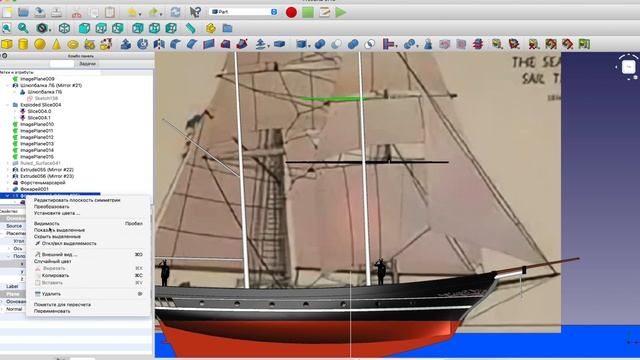Select the Right view cube icon
Viewport: 640px width, 360px height.
(x=118, y=28)
